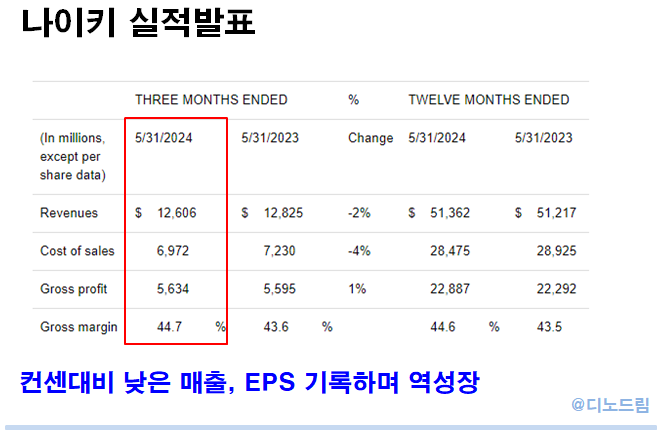The height and width of the screenshot is (435, 661).
Task: Click the gross margin value 43.6
Action: [276, 327]
